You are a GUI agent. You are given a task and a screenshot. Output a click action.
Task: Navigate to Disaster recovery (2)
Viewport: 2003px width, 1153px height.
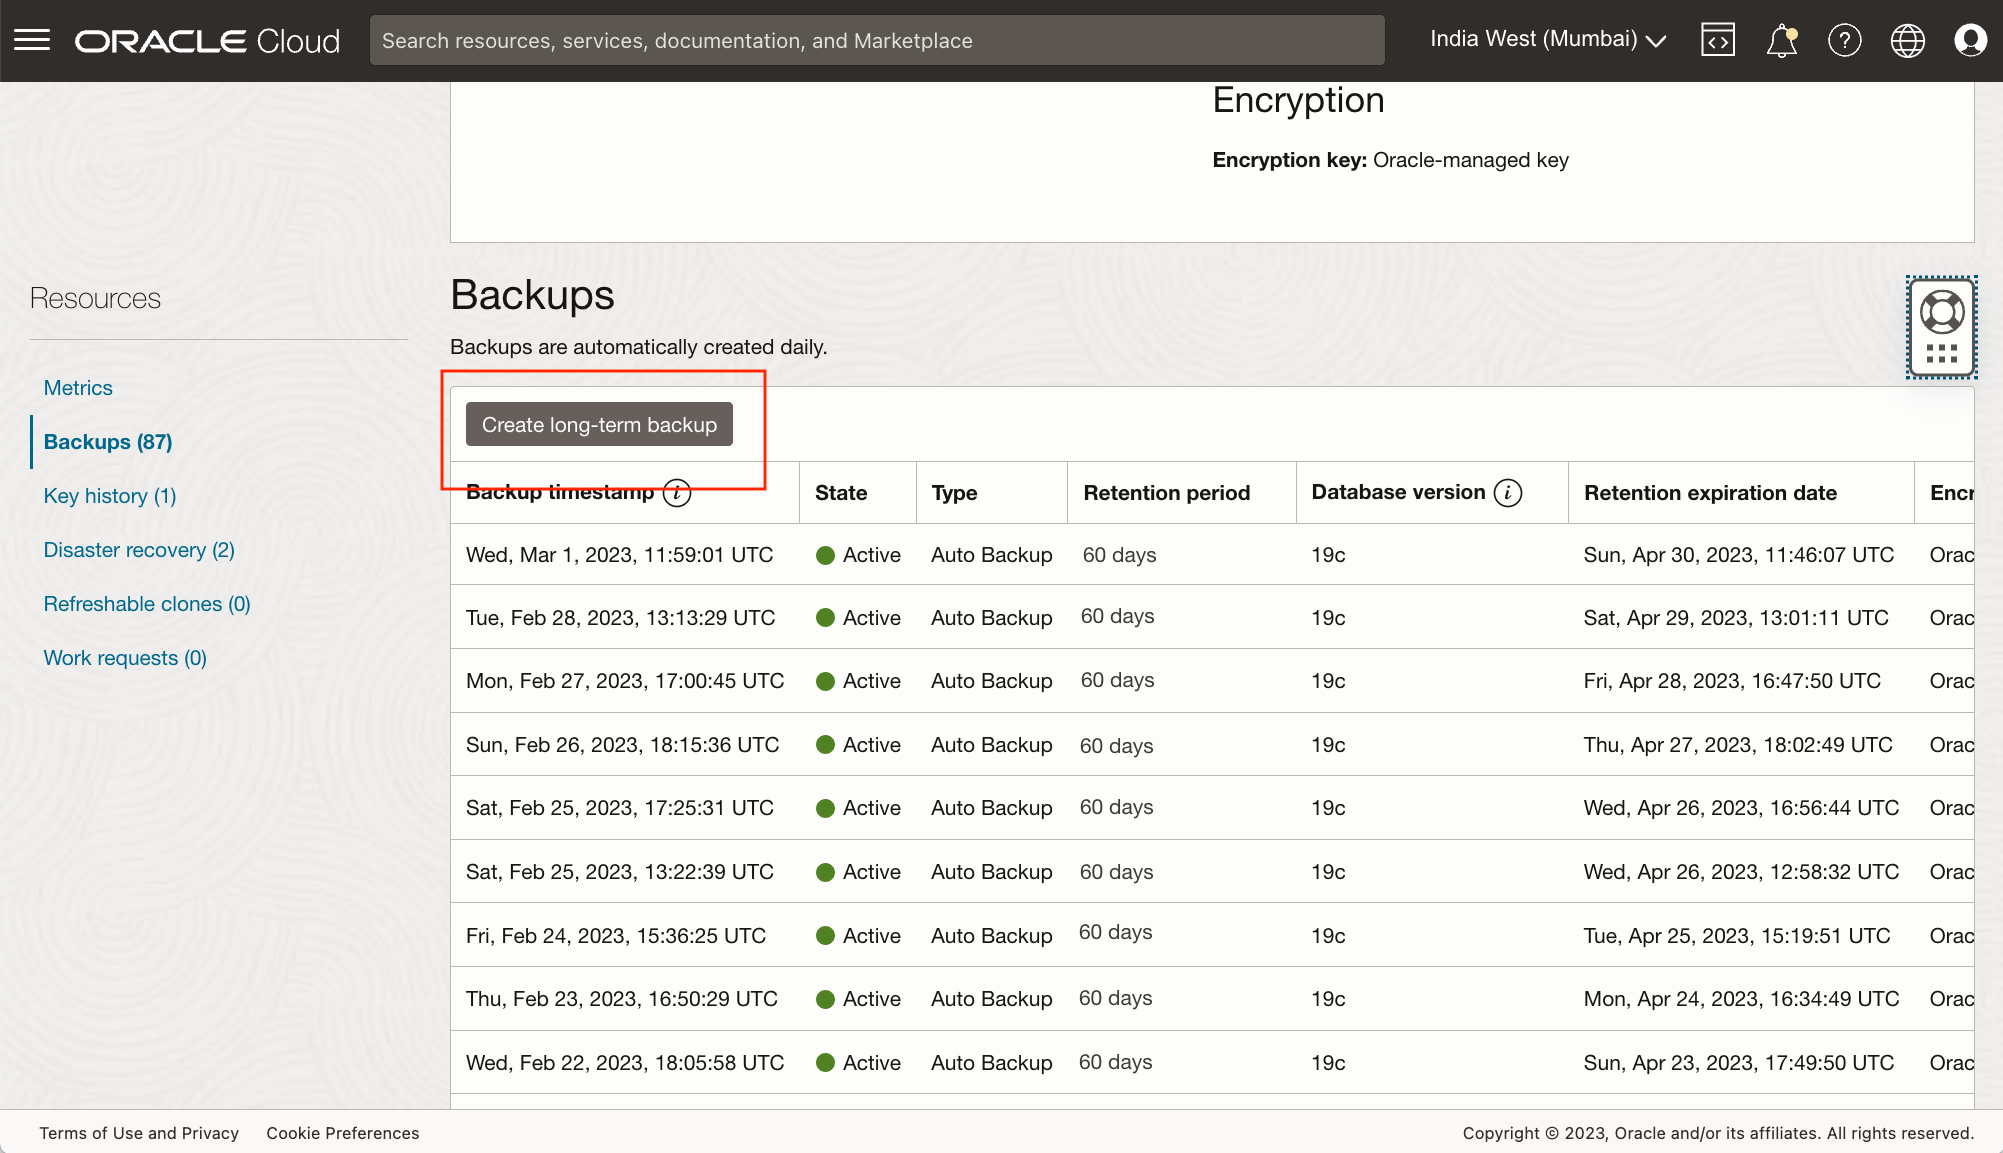click(x=138, y=549)
